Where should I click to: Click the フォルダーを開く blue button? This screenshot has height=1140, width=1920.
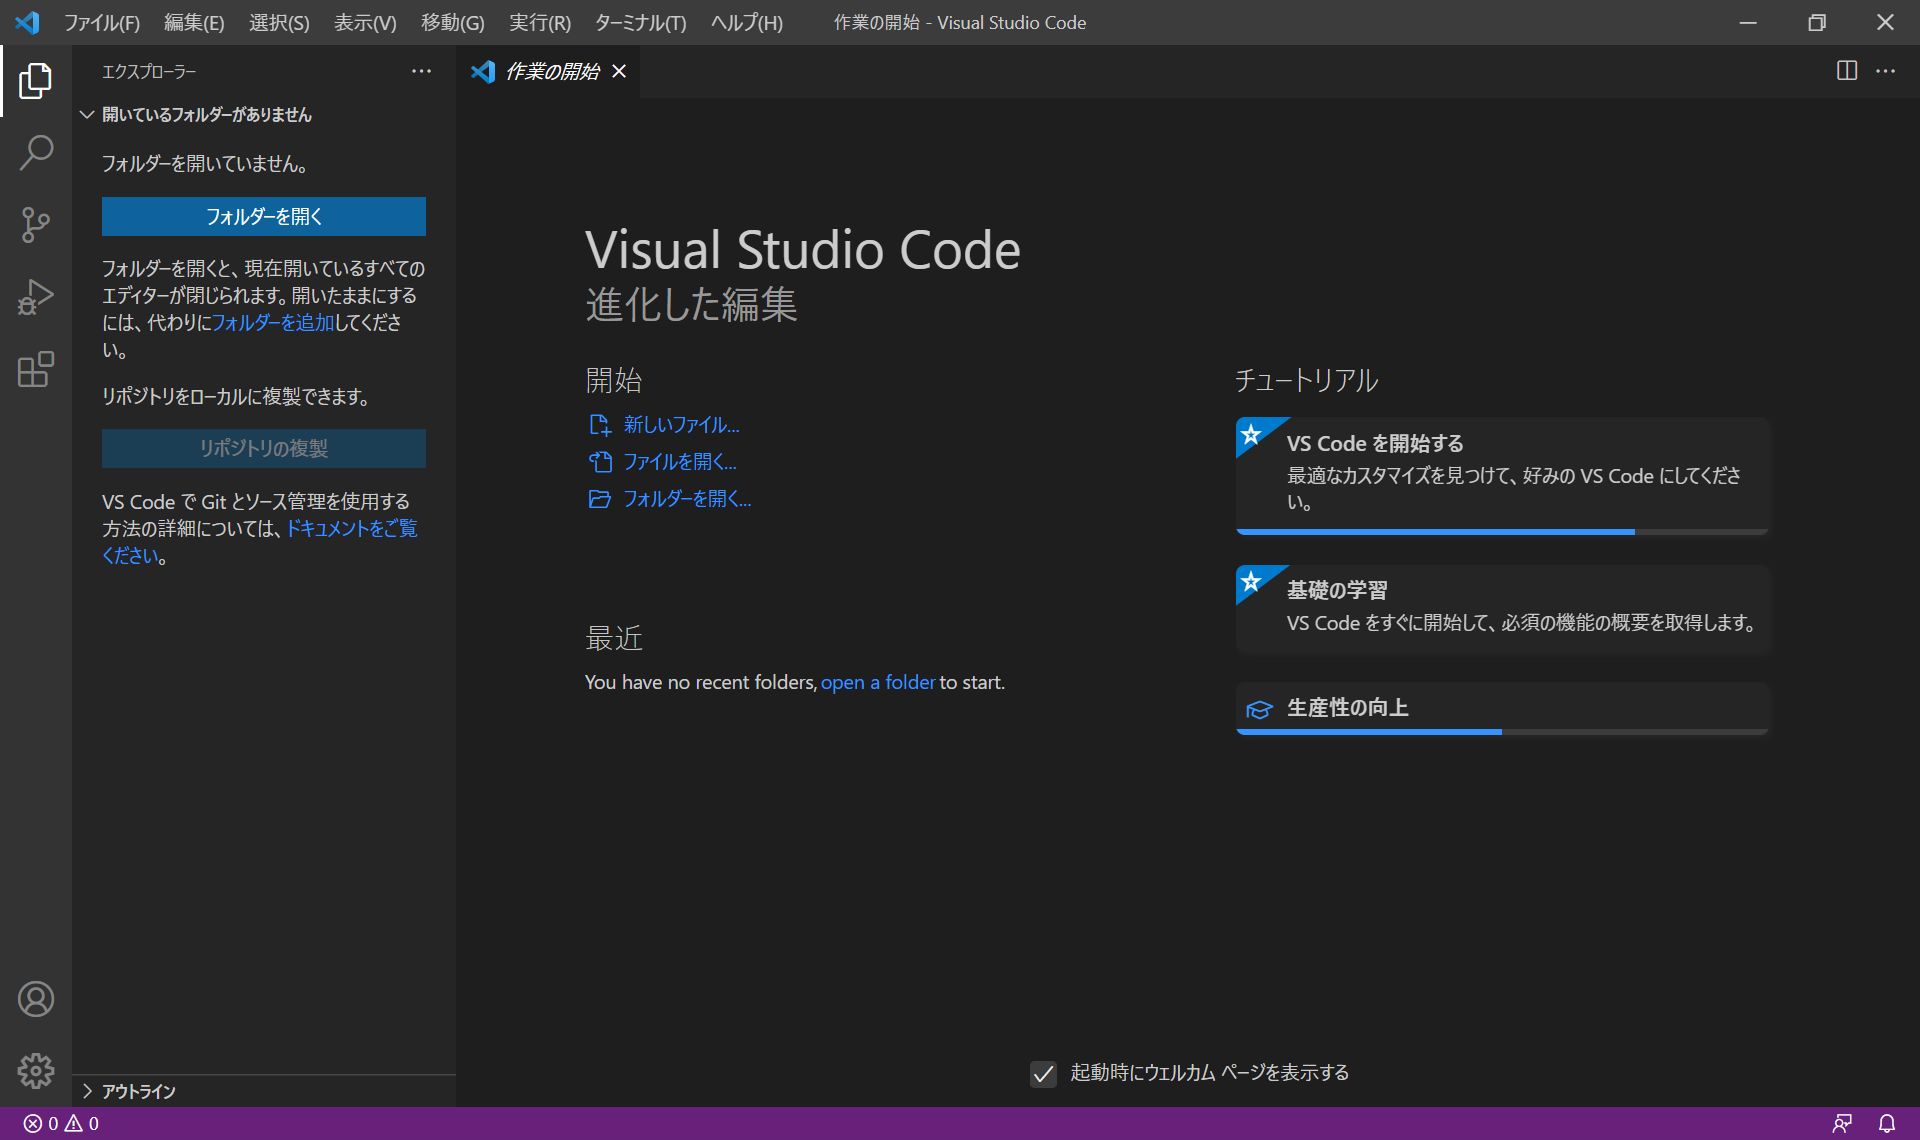pyautogui.click(x=263, y=216)
